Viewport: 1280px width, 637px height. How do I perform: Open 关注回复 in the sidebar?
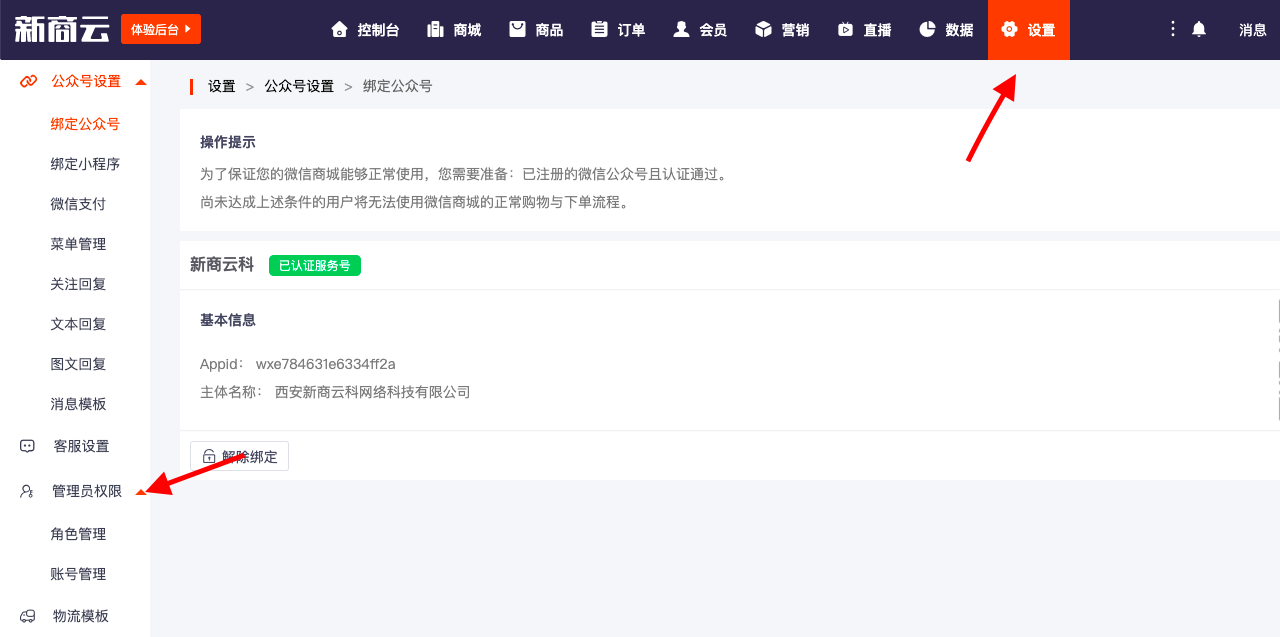pos(78,284)
